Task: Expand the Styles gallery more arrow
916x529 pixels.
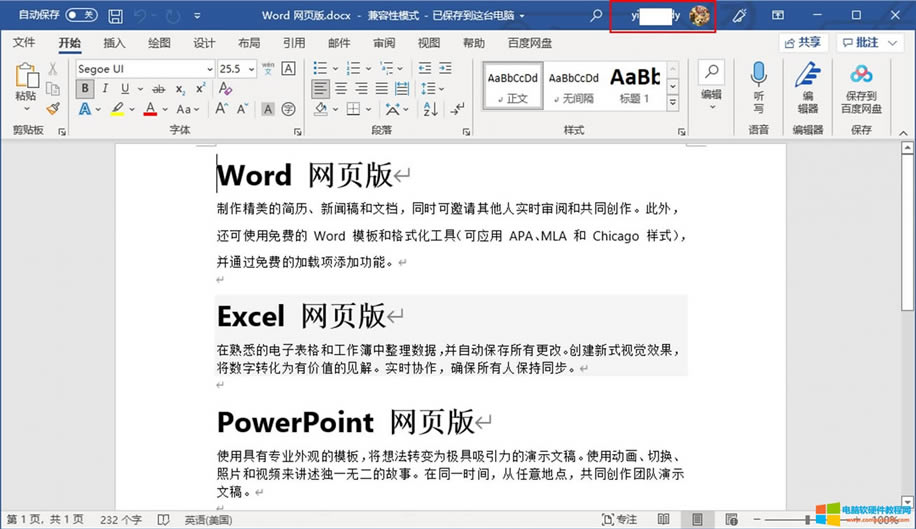Action: coord(673,102)
